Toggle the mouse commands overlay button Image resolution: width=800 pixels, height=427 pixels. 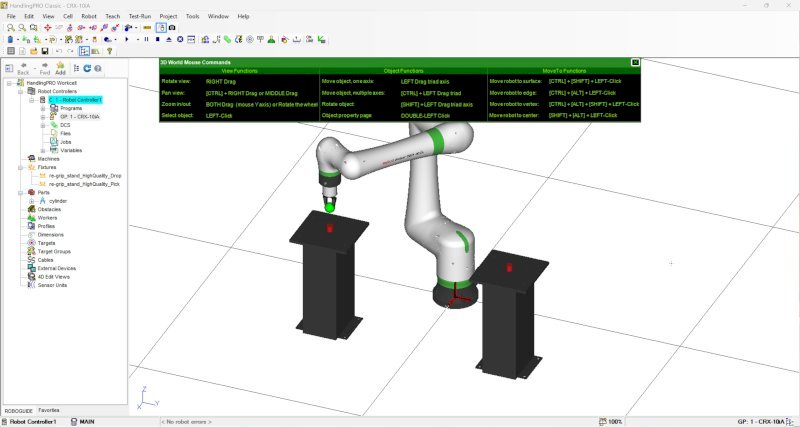tap(161, 28)
